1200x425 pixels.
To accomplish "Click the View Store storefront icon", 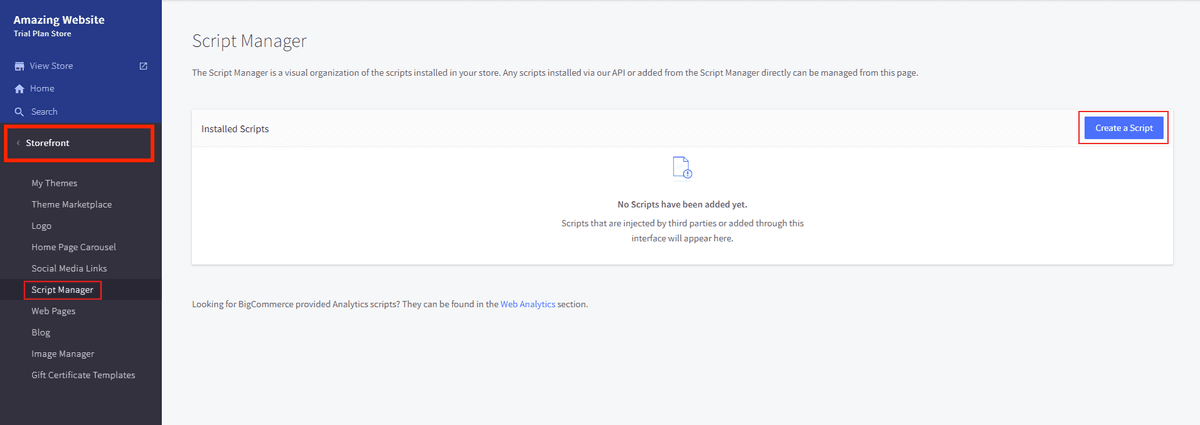I will pyautogui.click(x=19, y=66).
